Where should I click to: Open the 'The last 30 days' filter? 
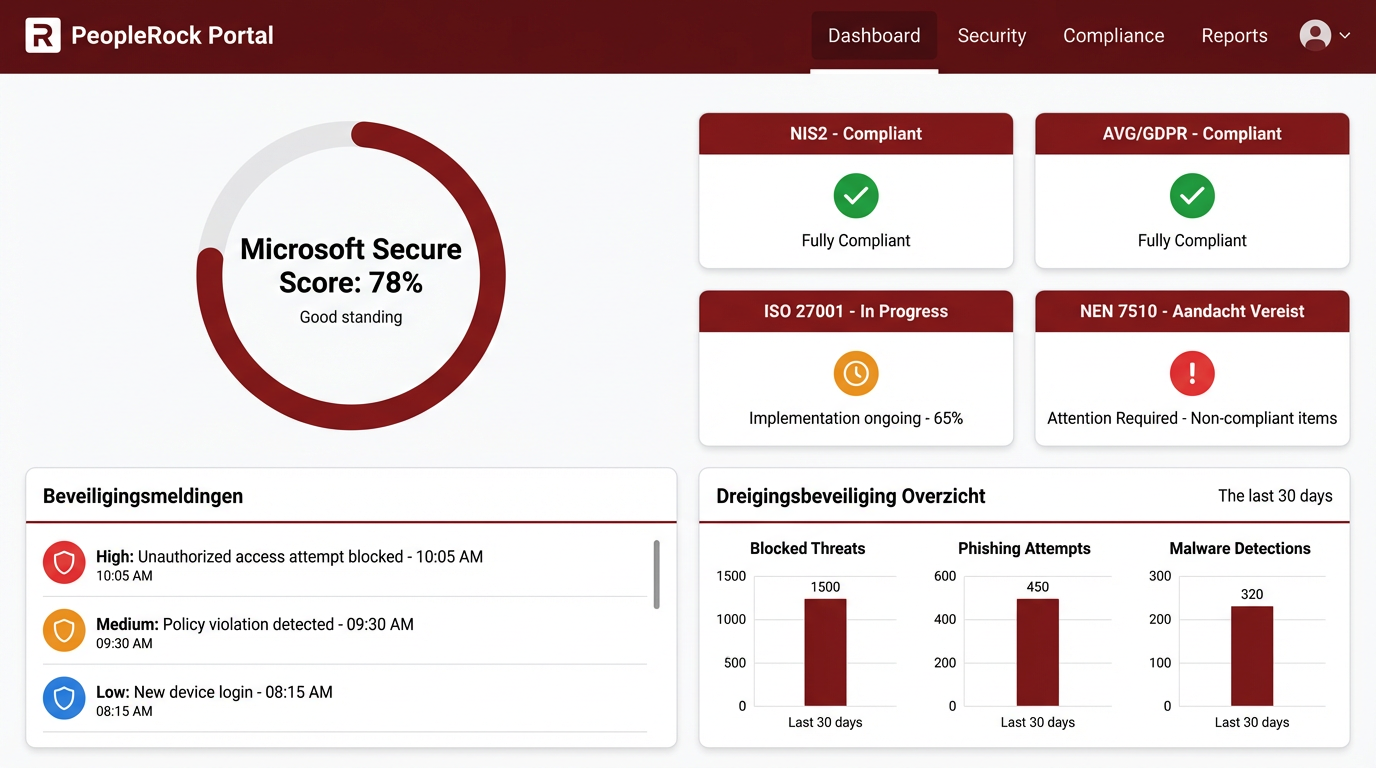[1275, 495]
